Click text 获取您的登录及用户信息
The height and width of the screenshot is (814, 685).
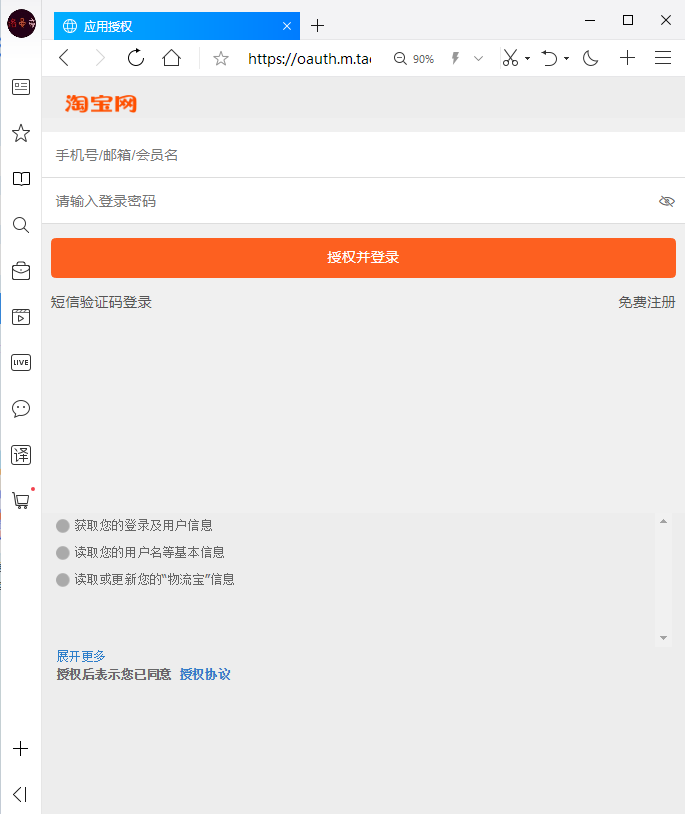coord(144,525)
